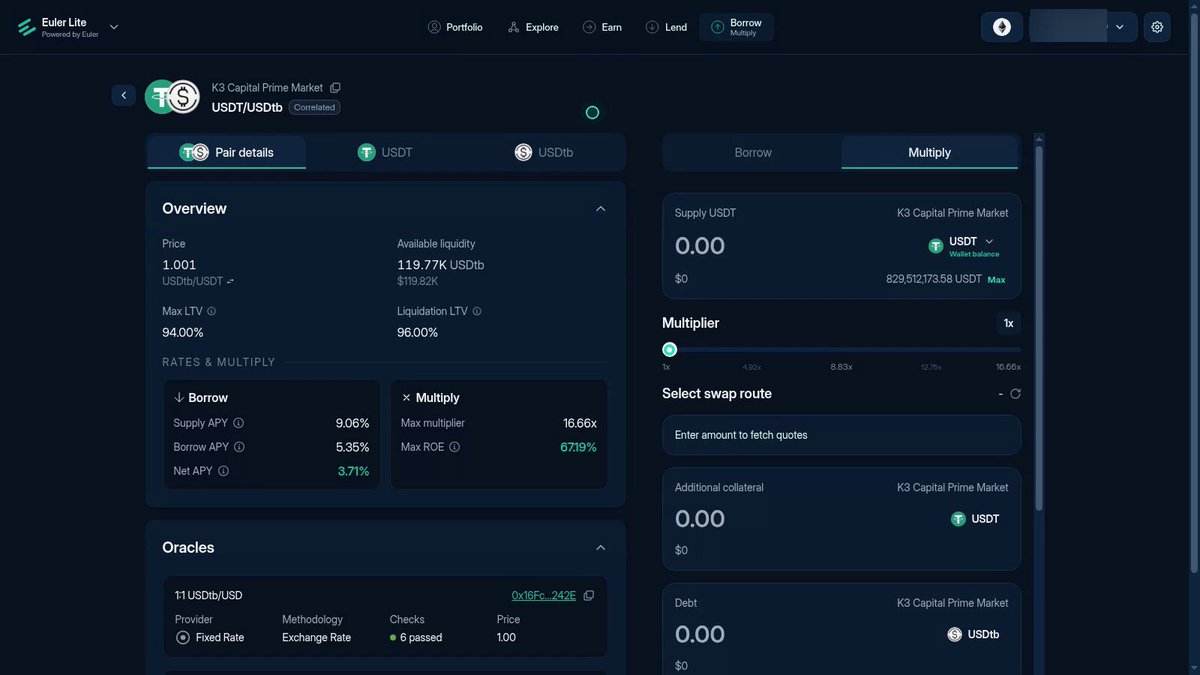Go back with the arrow button
The width and height of the screenshot is (1200, 675).
(x=124, y=95)
